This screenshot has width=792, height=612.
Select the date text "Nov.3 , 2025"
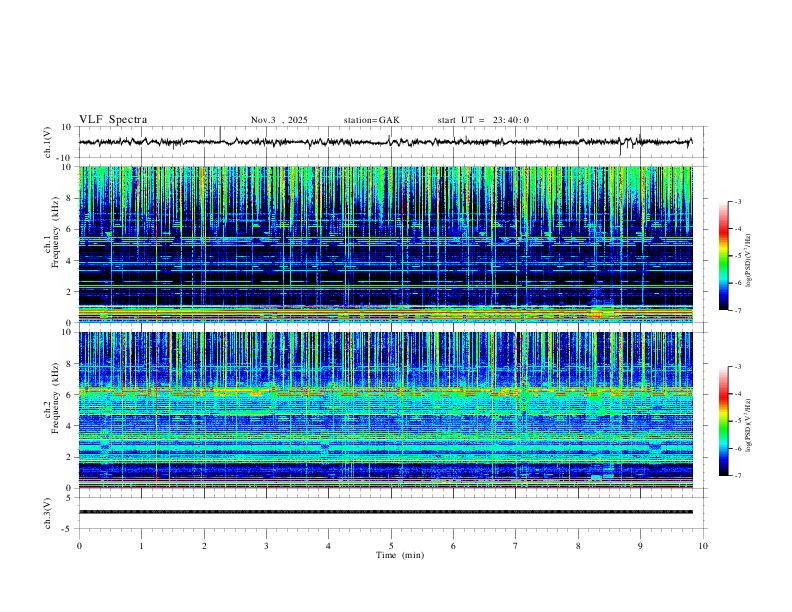coord(279,120)
